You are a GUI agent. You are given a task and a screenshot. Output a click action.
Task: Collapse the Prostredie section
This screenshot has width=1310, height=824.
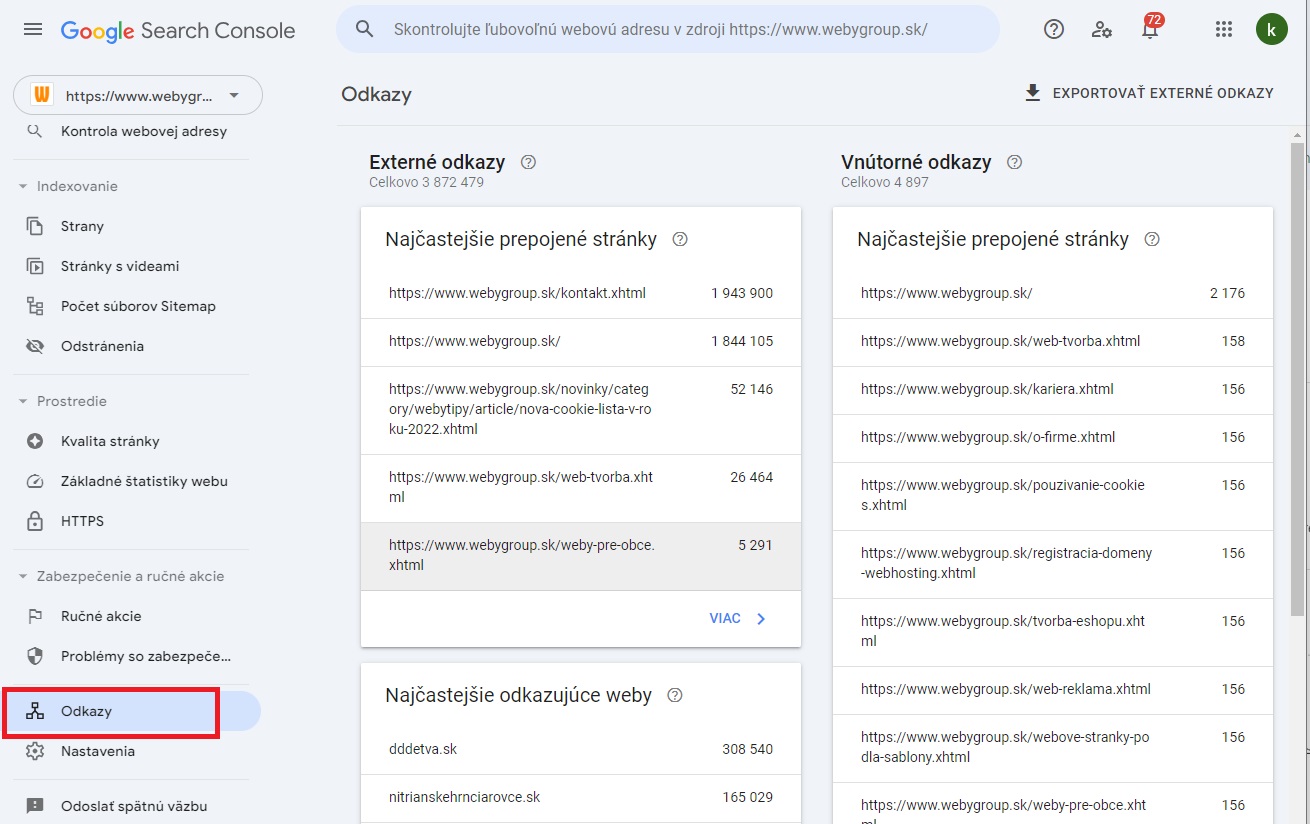[23, 401]
